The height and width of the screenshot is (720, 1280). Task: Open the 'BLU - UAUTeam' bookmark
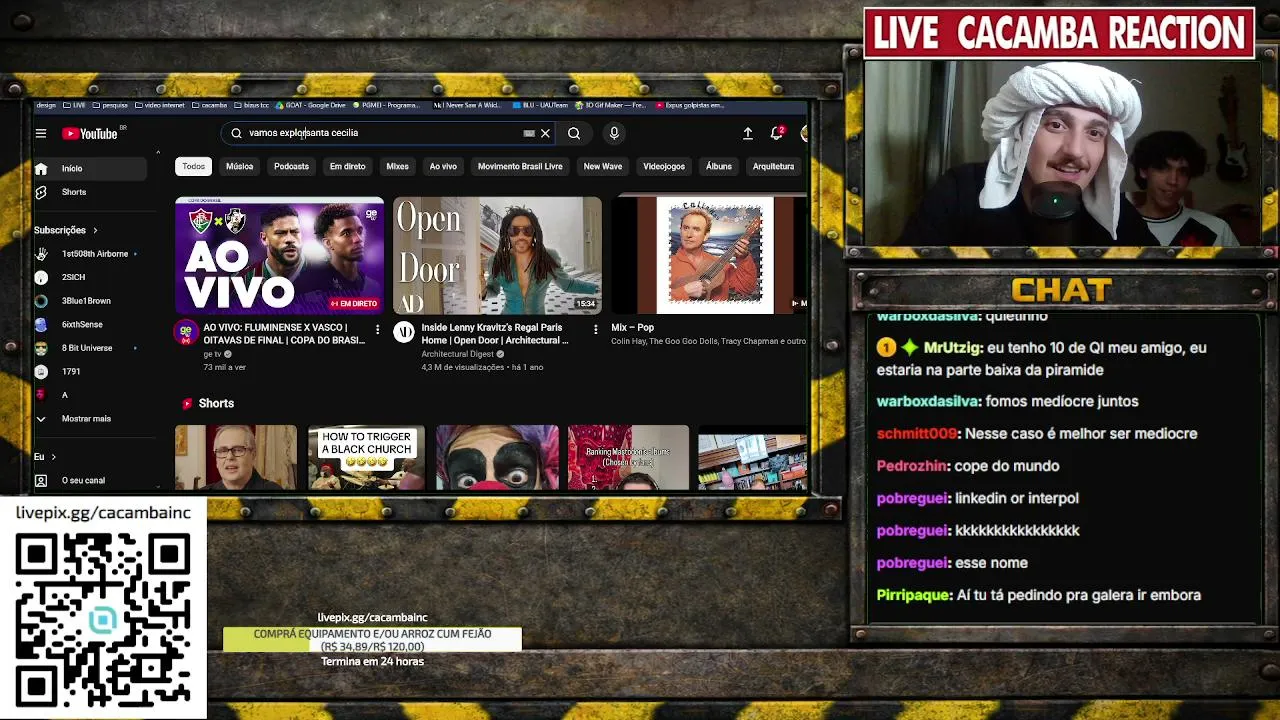[x=540, y=105]
